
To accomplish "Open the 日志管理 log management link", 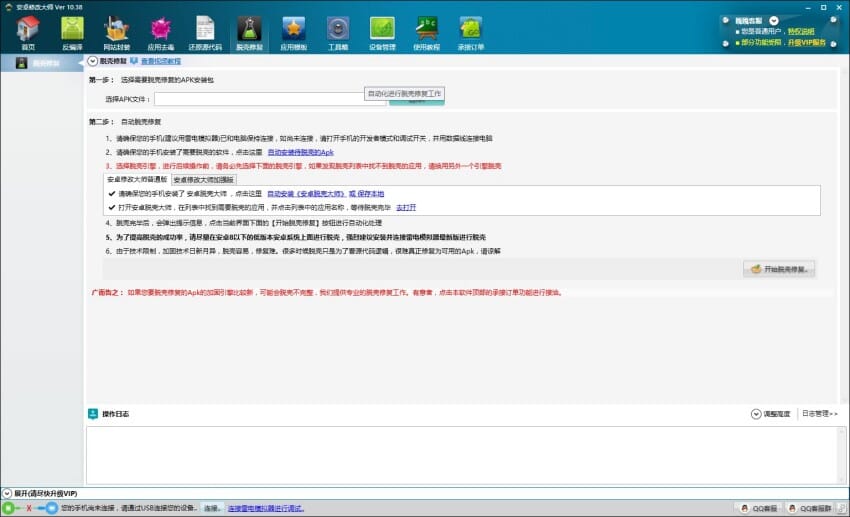I will click(x=819, y=413).
